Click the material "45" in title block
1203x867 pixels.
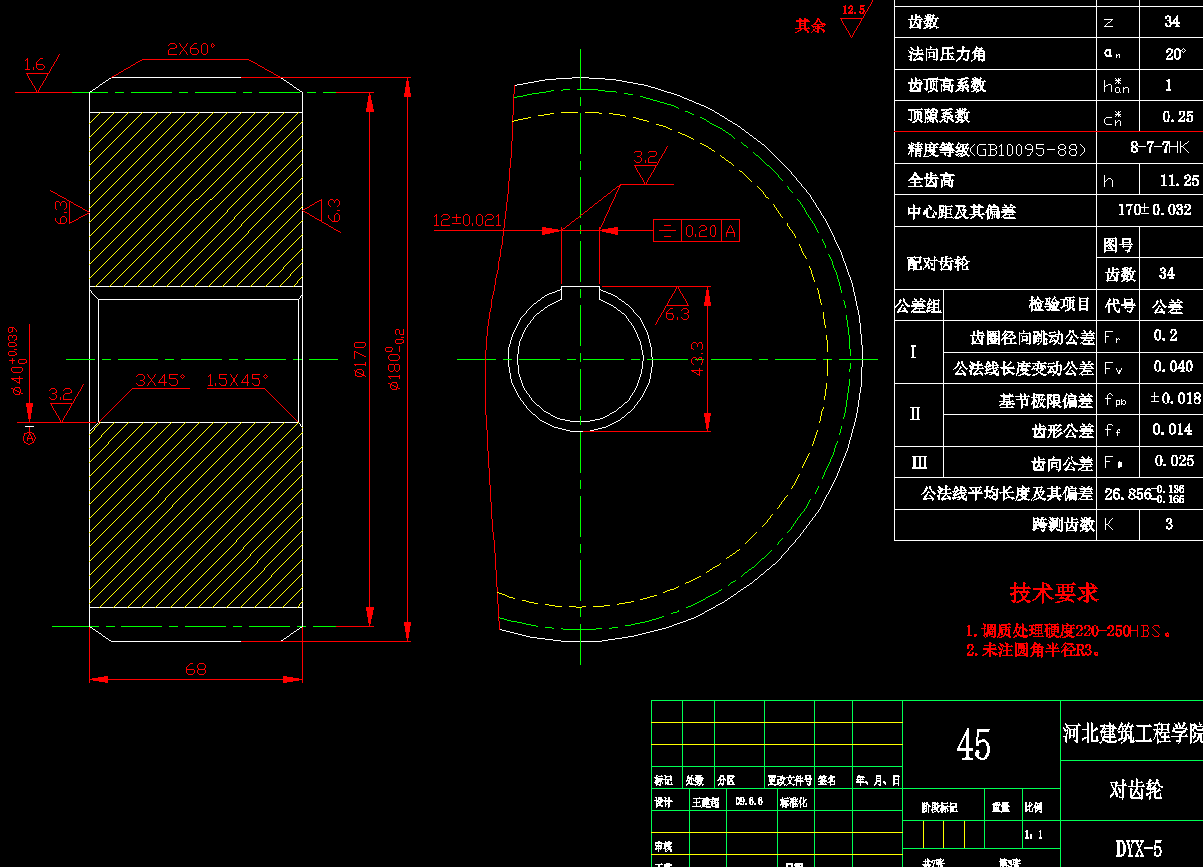pos(974,745)
